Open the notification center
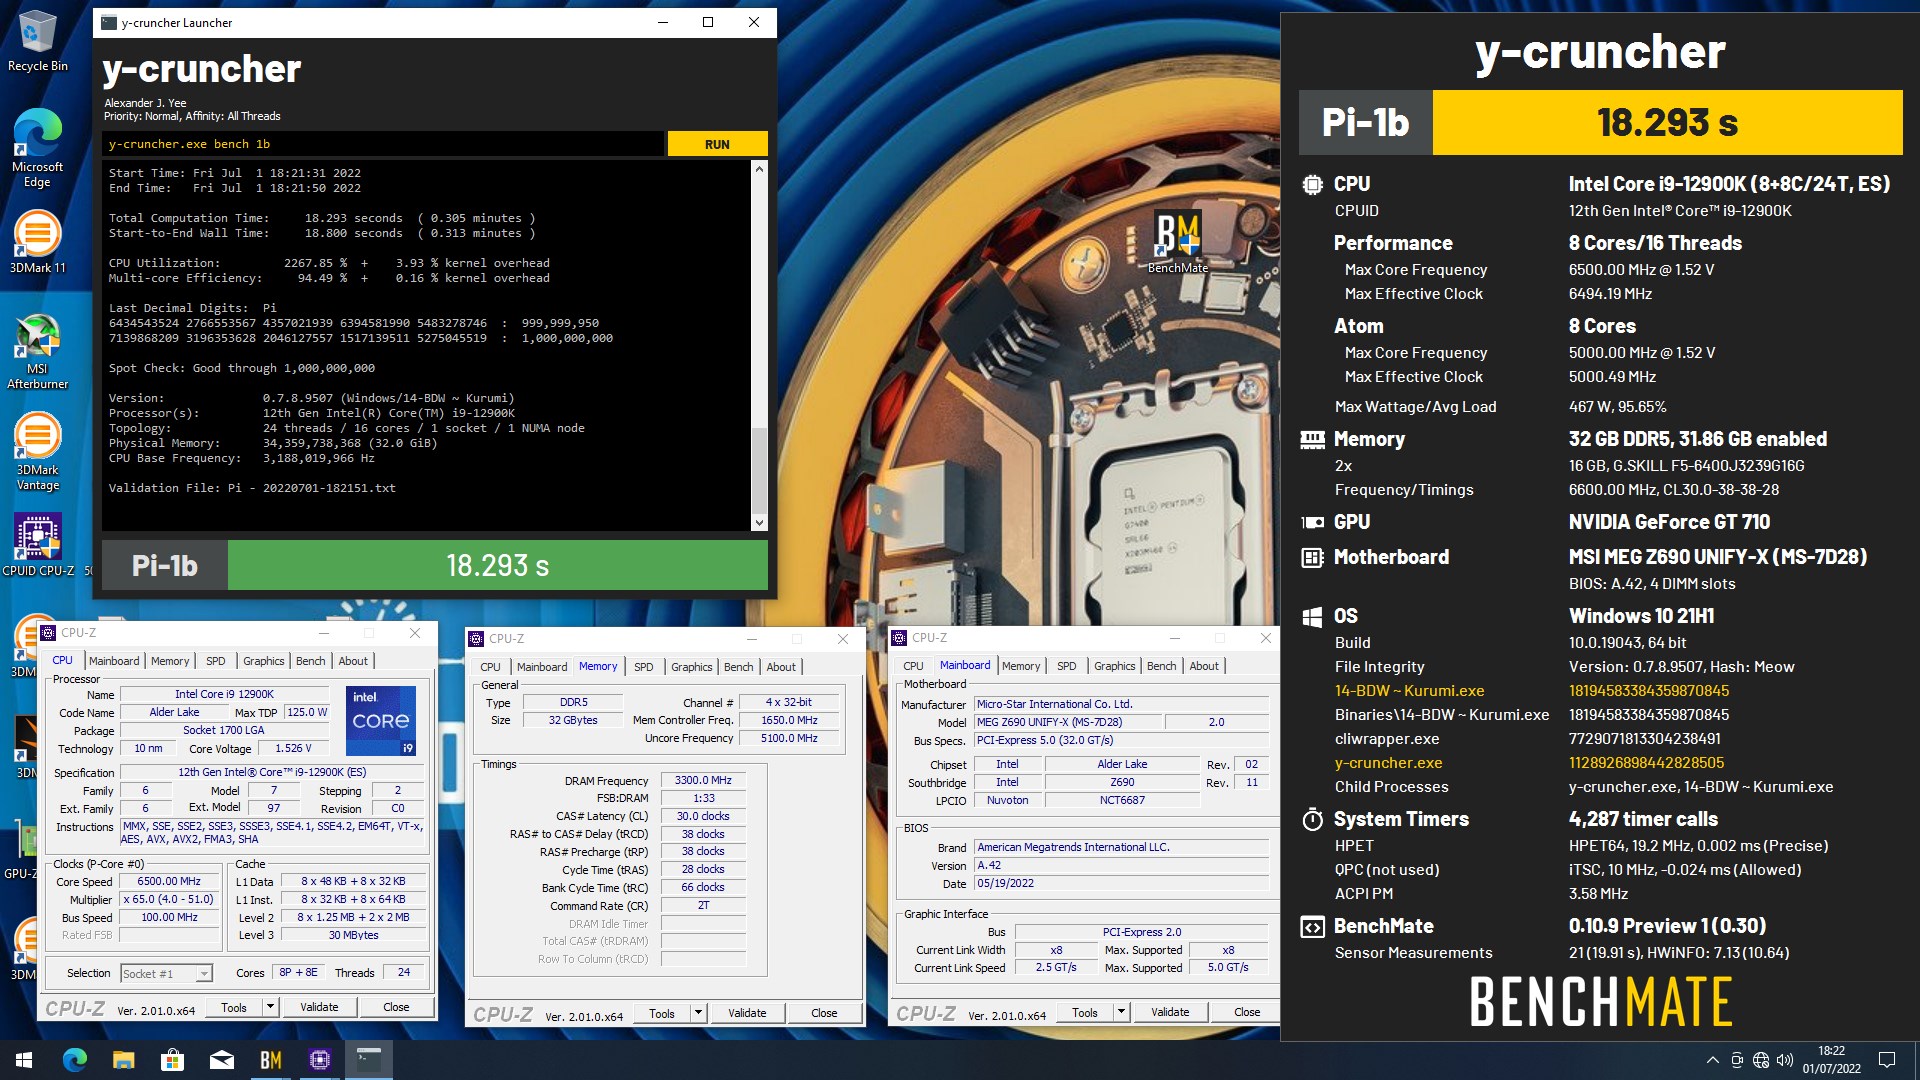Image resolution: width=1920 pixels, height=1080 pixels. [1887, 1060]
